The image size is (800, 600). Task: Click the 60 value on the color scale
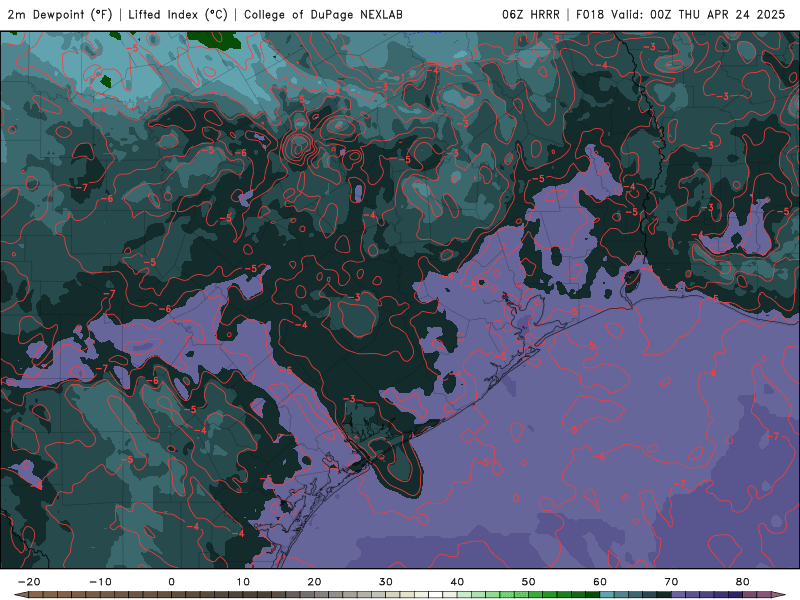pos(600,582)
